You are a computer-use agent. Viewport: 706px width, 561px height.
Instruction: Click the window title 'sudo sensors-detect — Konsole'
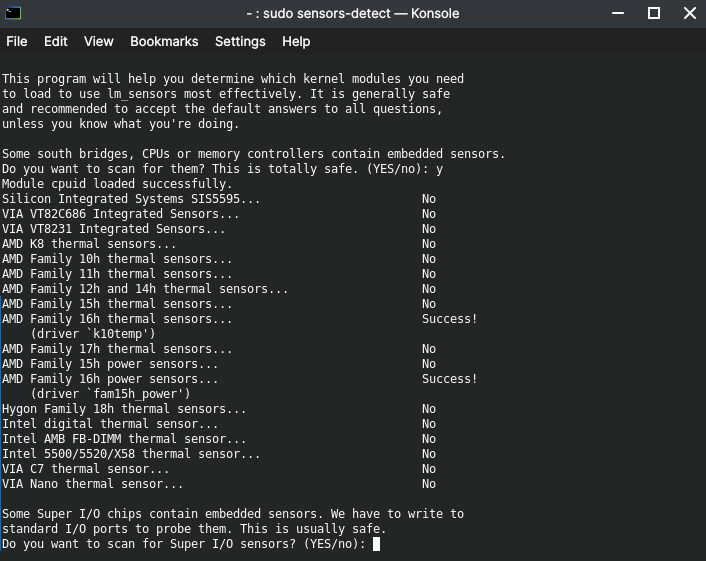(x=353, y=14)
